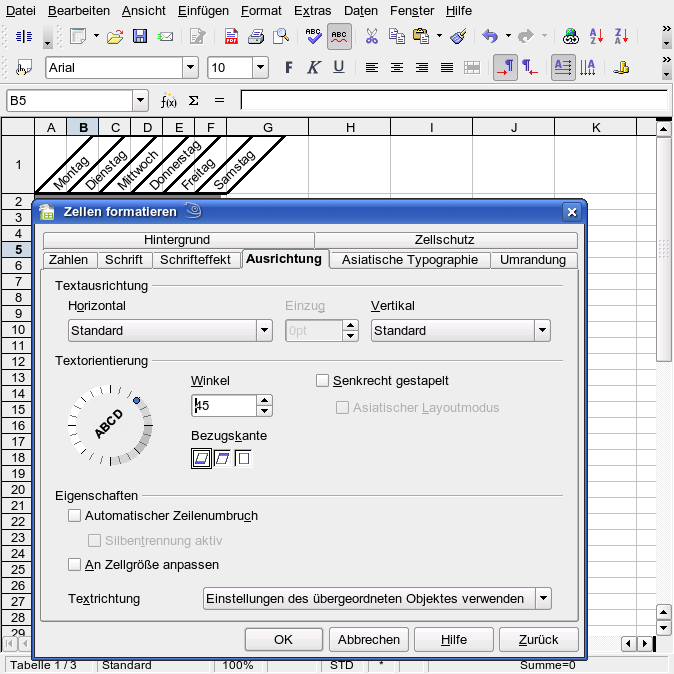Image resolution: width=674 pixels, height=674 pixels.
Task: Apply italic with the K icon
Action: 314,68
